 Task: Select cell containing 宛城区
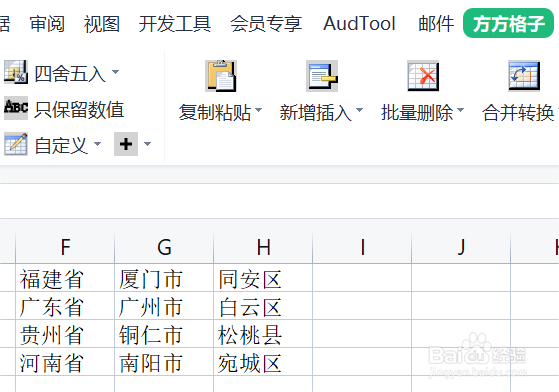[263, 362]
